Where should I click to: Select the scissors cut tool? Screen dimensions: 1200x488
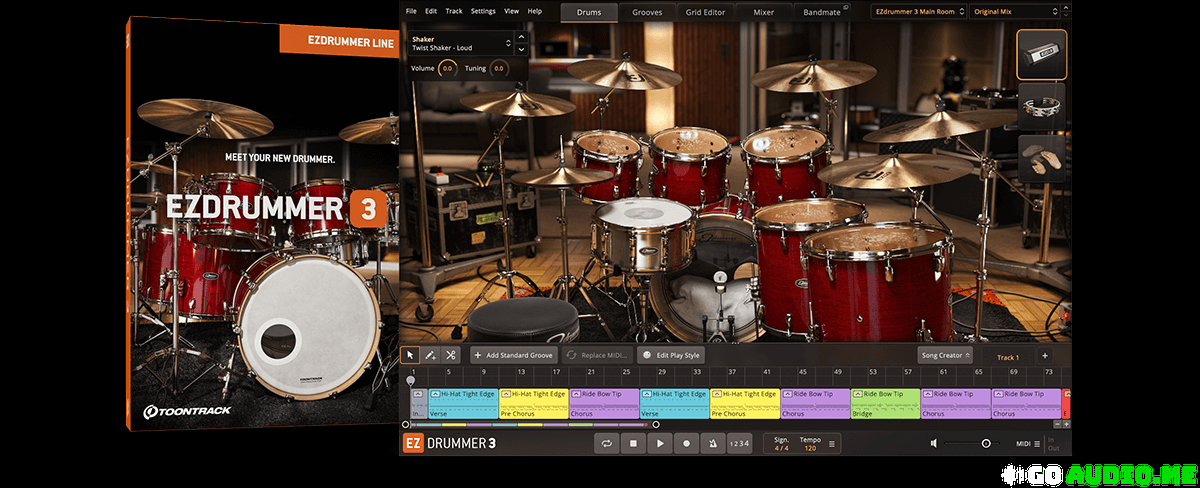(x=450, y=355)
